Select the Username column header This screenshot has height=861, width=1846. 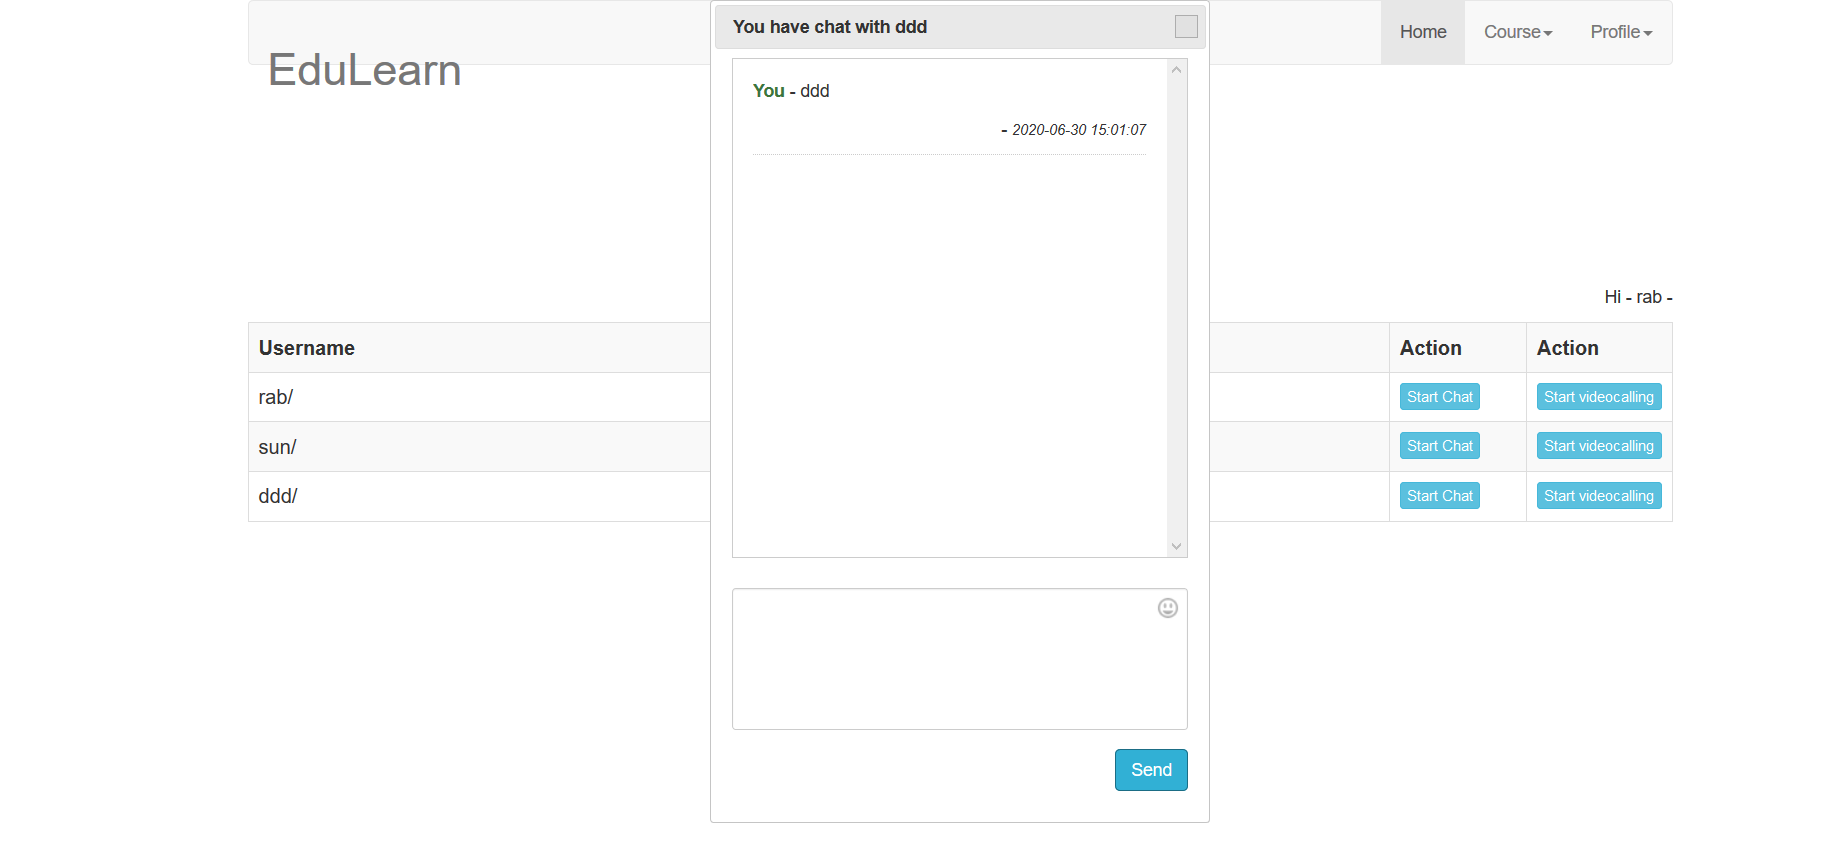[x=306, y=347]
